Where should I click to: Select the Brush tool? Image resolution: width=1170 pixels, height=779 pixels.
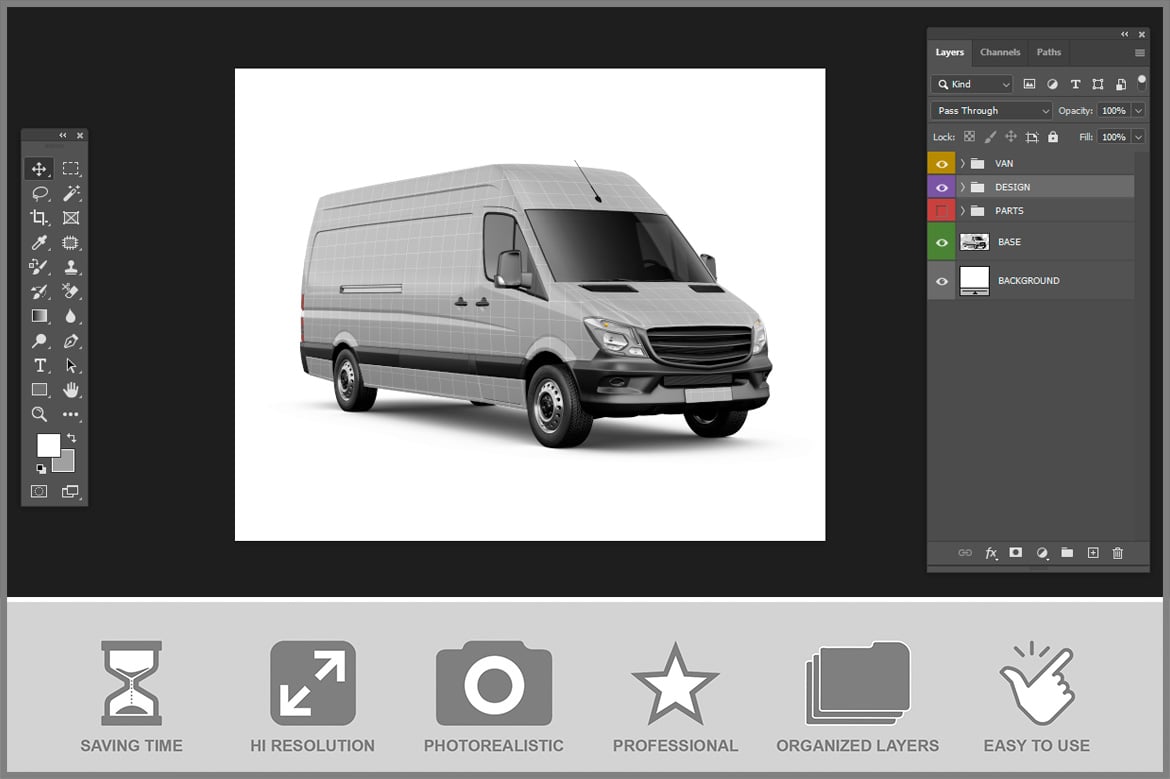[x=39, y=266]
